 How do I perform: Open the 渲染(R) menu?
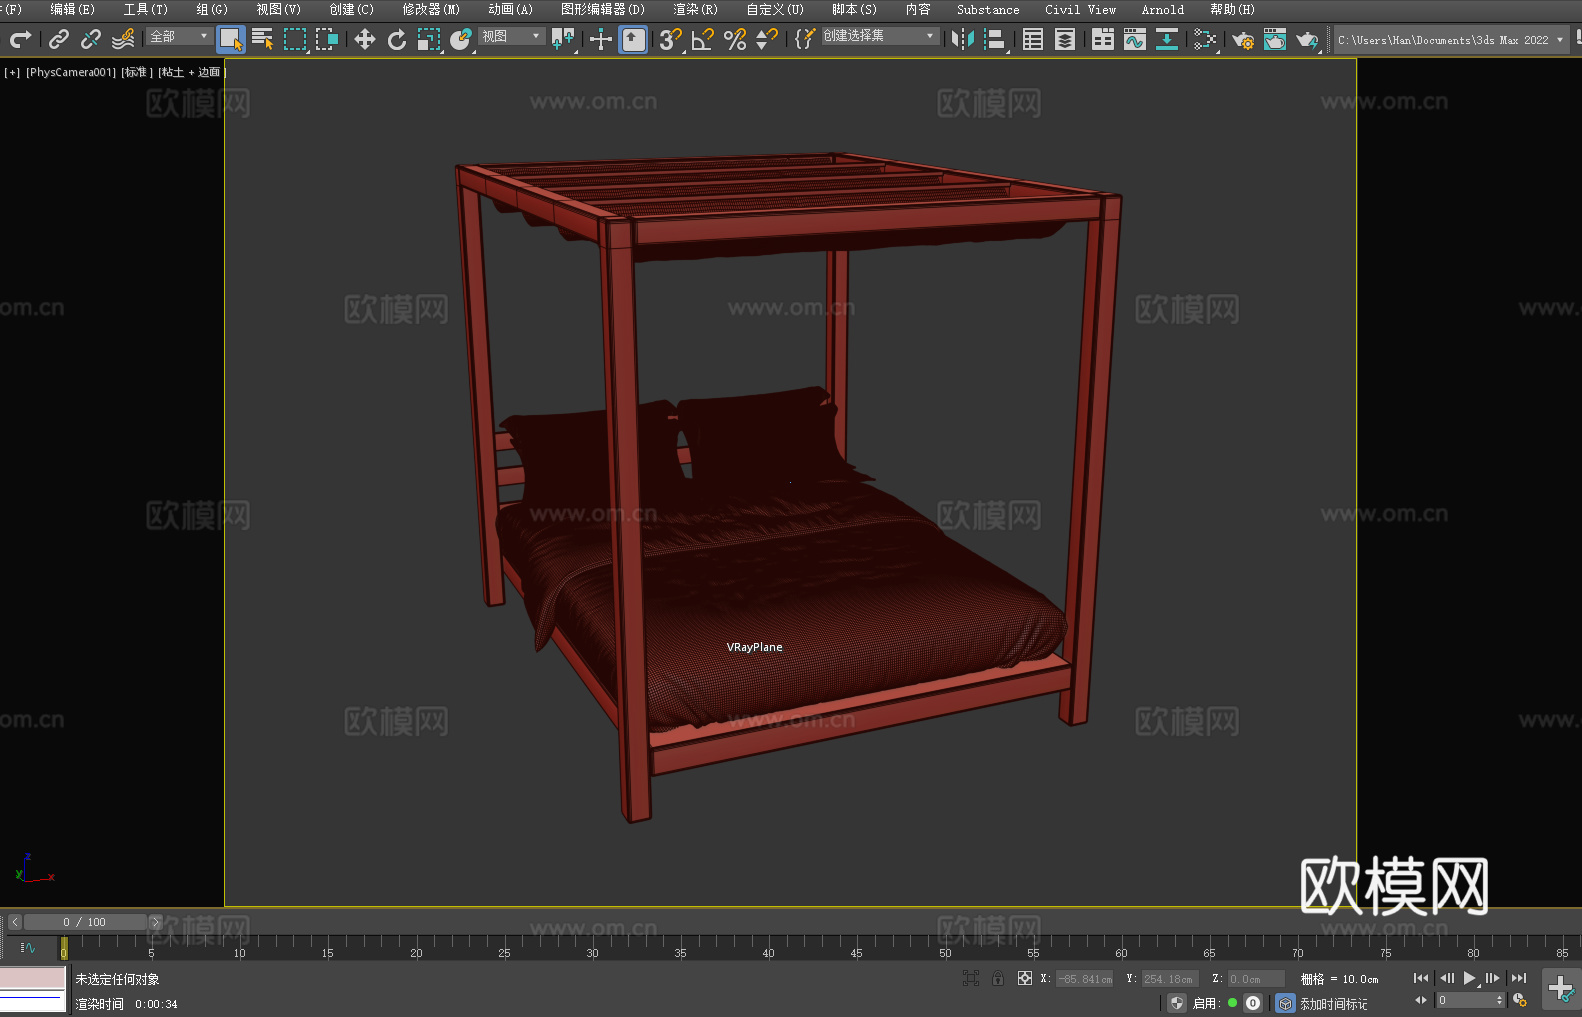695,9
